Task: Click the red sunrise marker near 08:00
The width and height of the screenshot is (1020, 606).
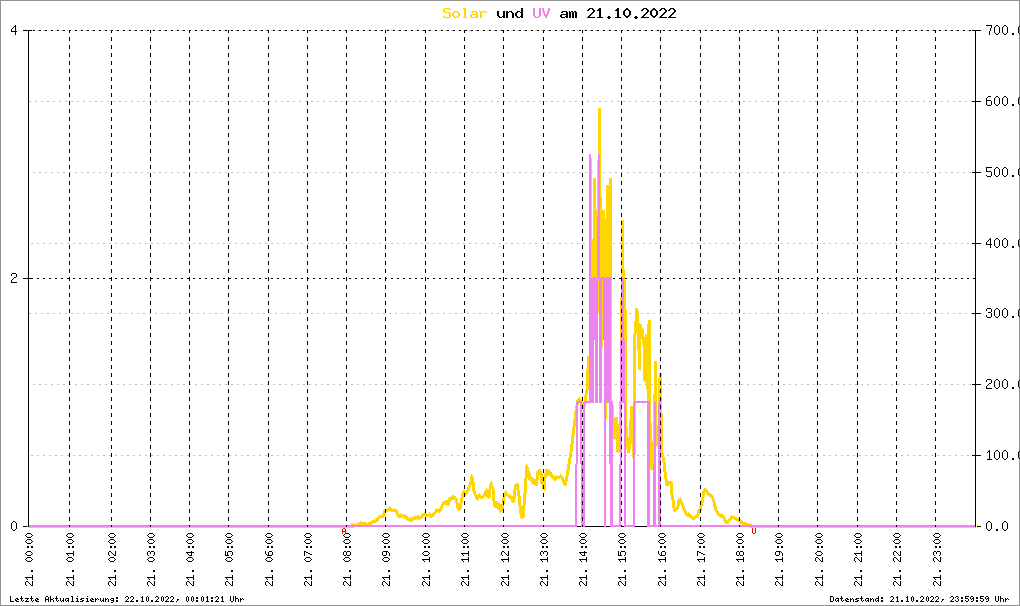Action: 343,531
